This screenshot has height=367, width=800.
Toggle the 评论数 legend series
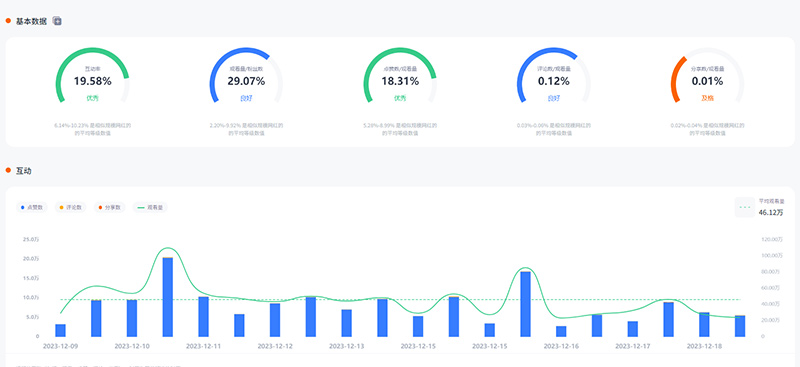pos(70,207)
